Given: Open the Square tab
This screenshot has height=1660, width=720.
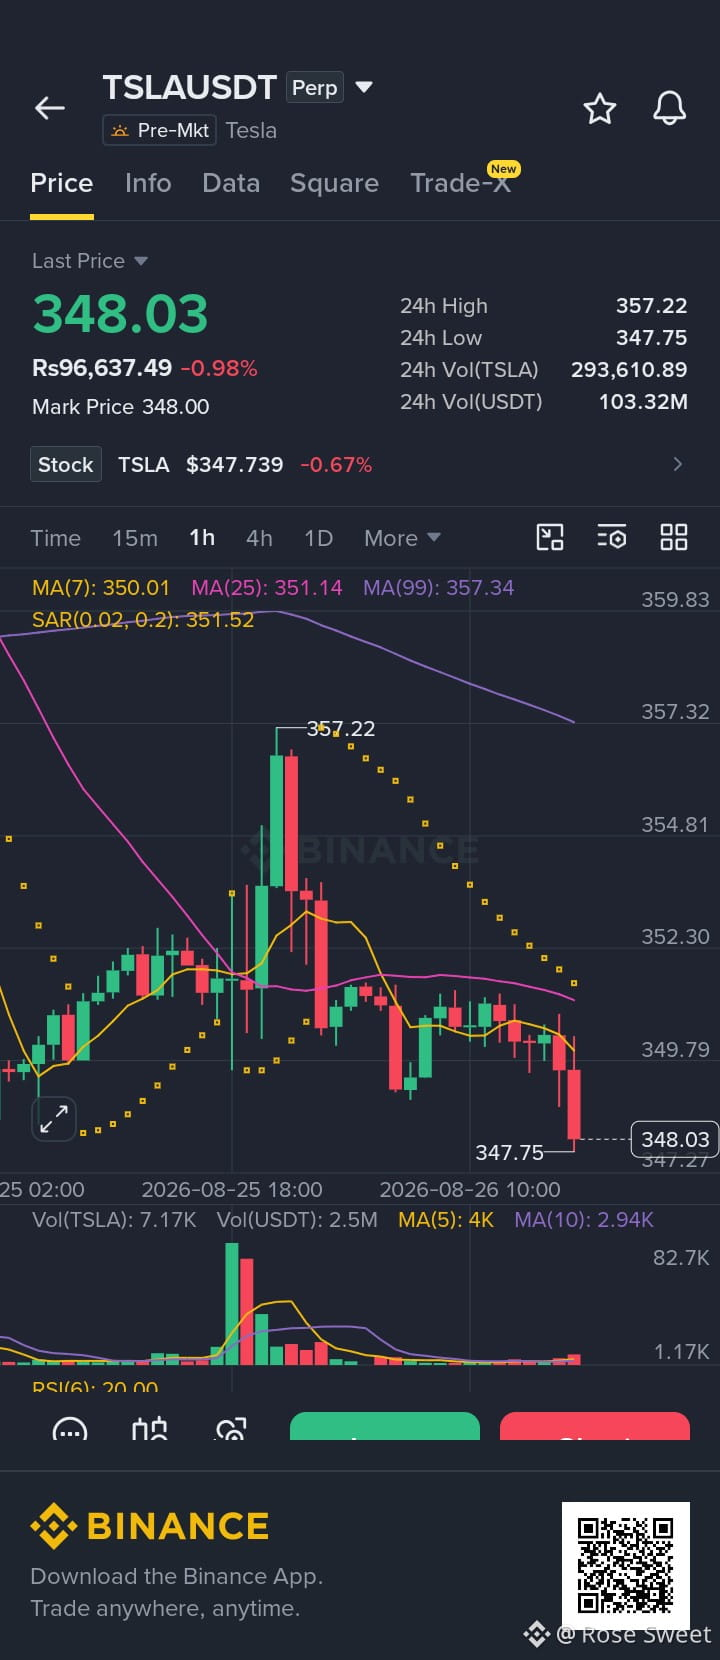Looking at the screenshot, I should (334, 183).
